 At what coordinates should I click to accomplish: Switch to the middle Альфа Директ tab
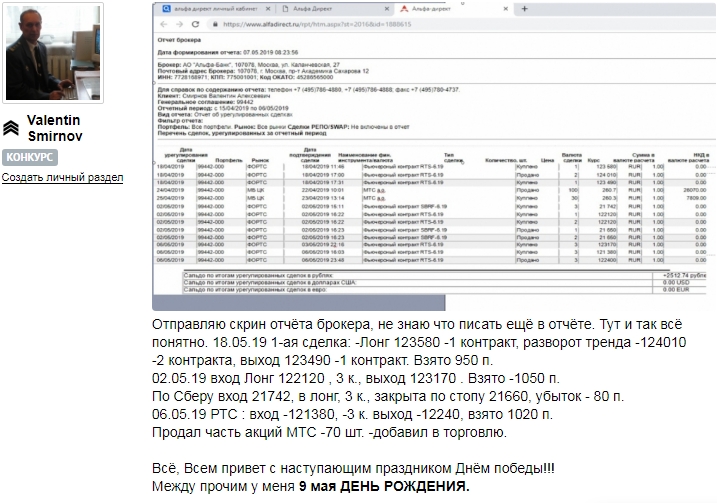(312, 9)
